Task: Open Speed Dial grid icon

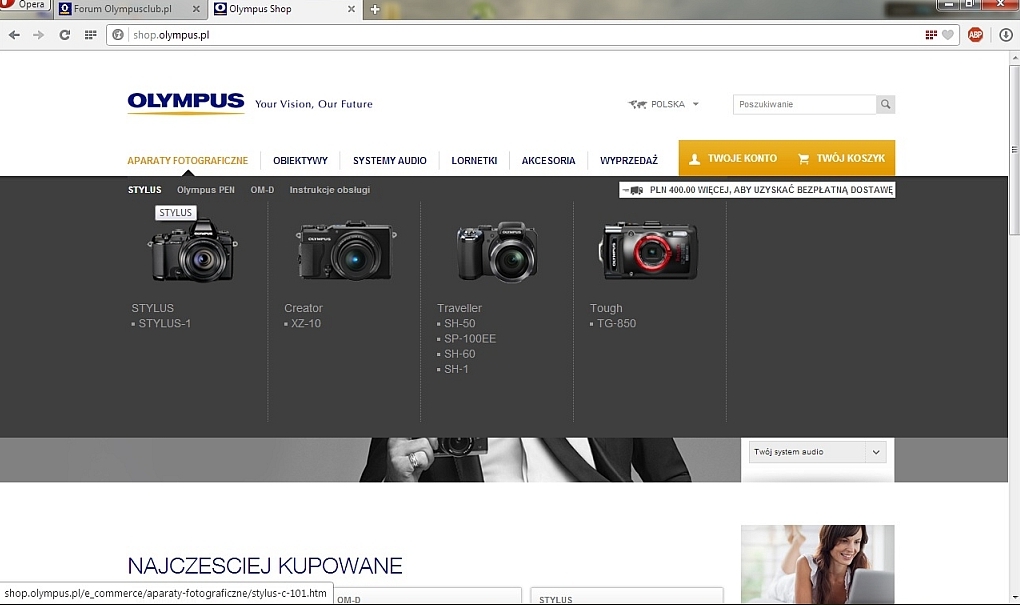Action: [90, 35]
